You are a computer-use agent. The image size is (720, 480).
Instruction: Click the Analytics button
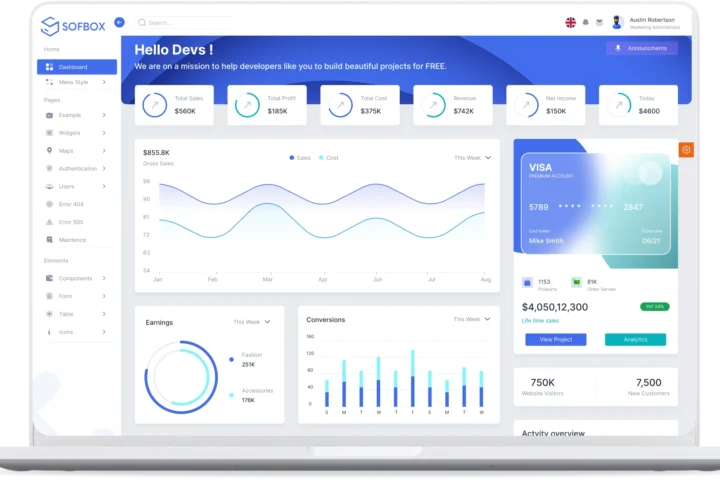pos(635,340)
